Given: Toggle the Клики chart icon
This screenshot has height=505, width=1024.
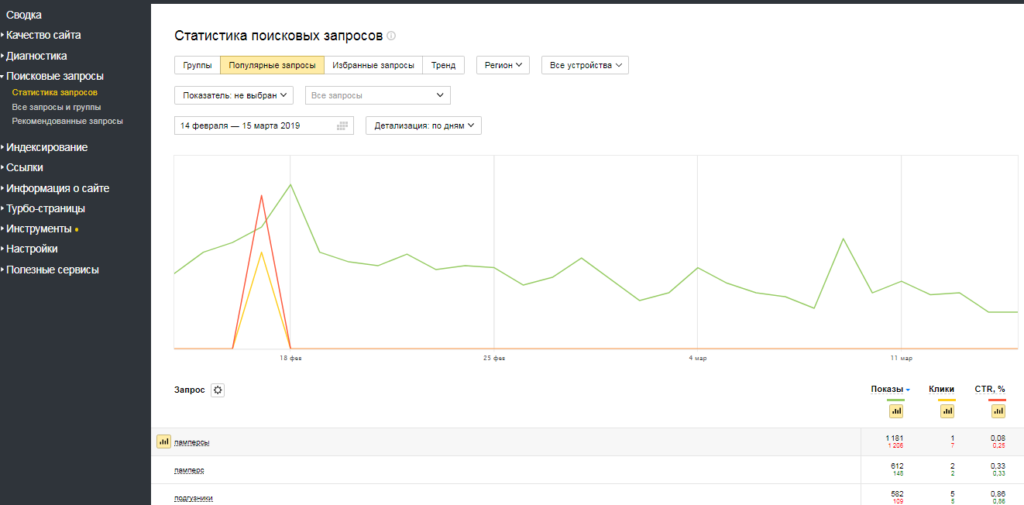Looking at the screenshot, I should [947, 411].
